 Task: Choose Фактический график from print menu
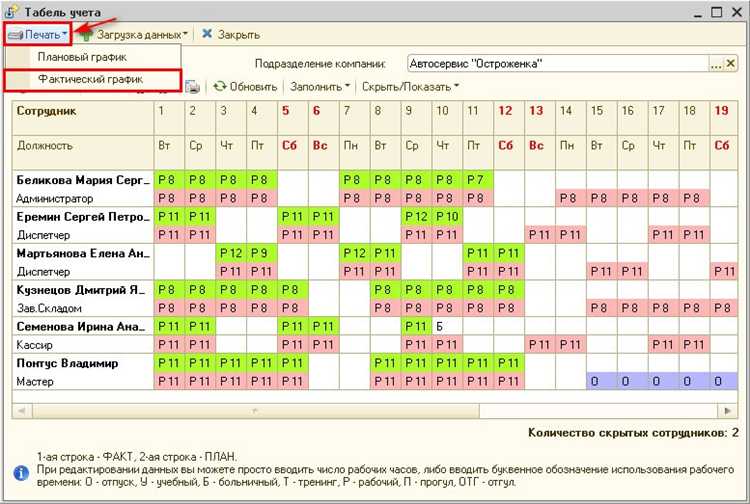click(90, 78)
